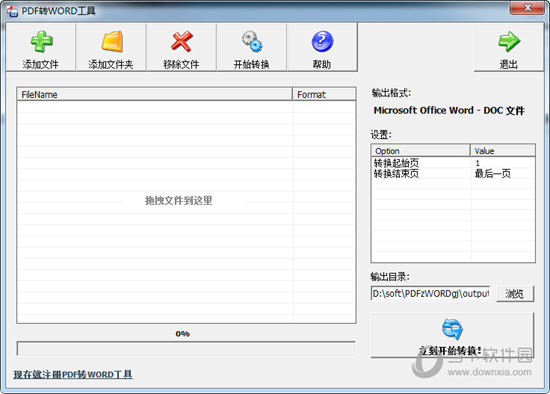
Task: Open 添加文件夹 folder toolbar button
Action: coord(111,47)
